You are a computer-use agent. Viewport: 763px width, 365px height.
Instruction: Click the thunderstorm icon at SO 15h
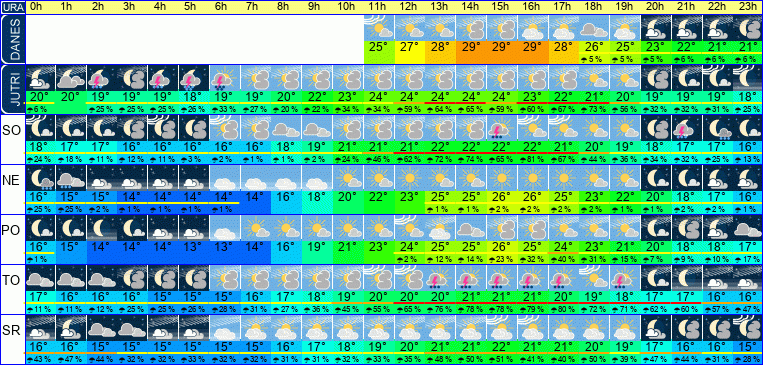(501, 128)
